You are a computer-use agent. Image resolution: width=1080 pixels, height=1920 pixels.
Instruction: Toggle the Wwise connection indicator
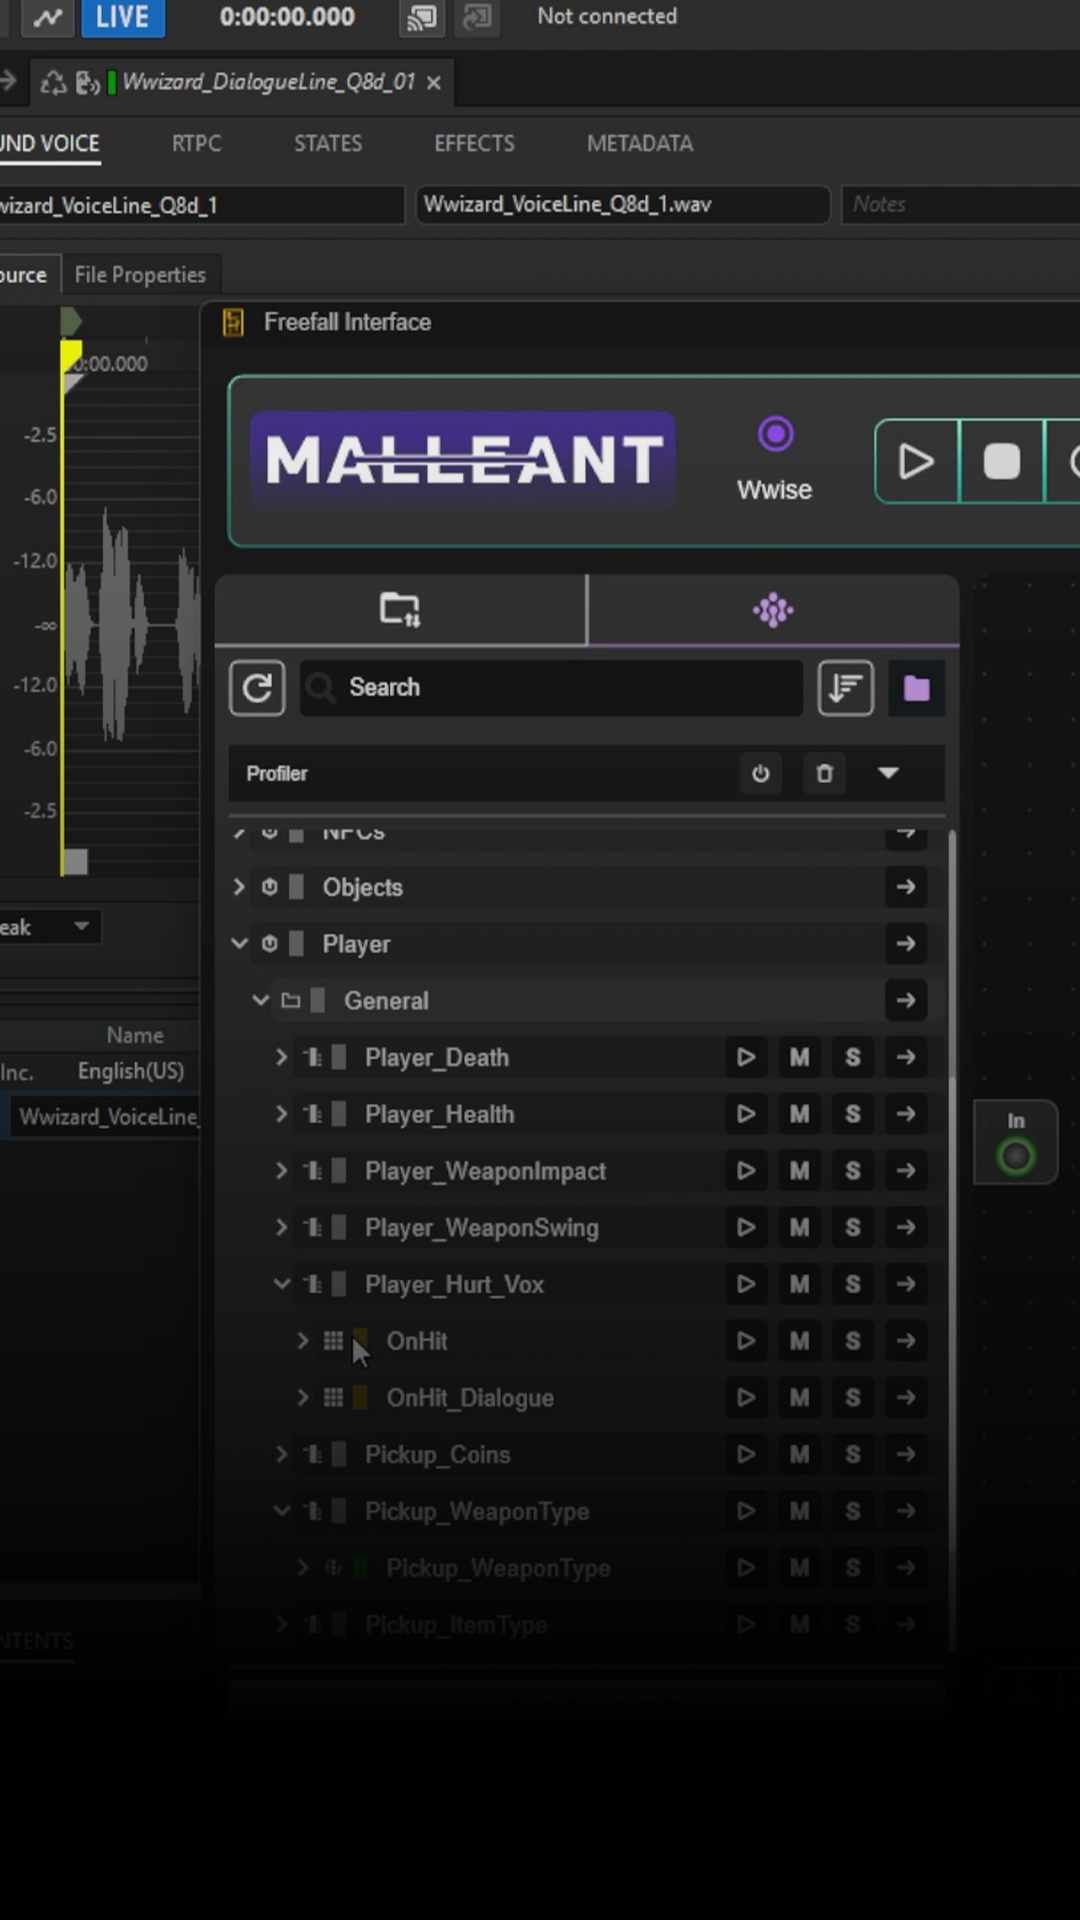pos(775,434)
